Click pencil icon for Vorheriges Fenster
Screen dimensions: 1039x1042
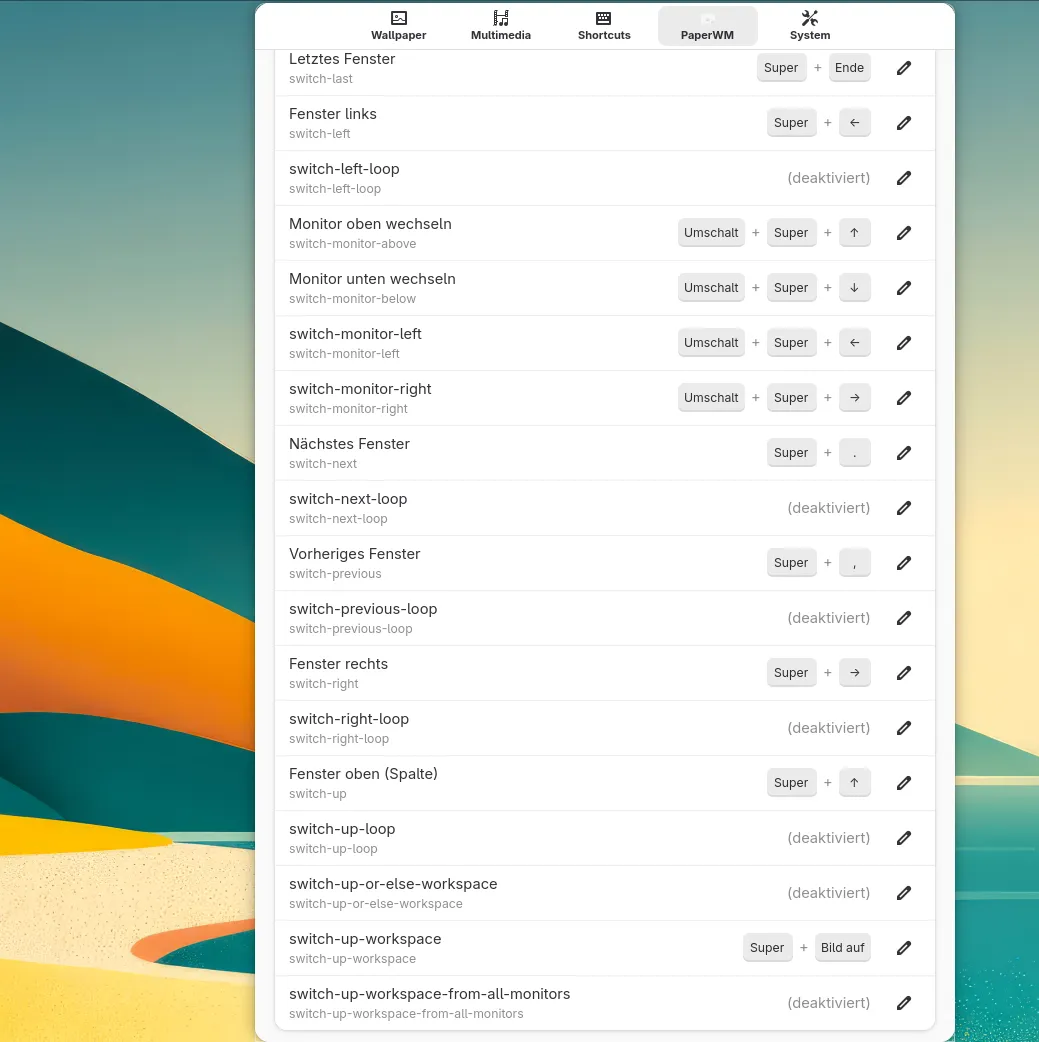(x=904, y=563)
